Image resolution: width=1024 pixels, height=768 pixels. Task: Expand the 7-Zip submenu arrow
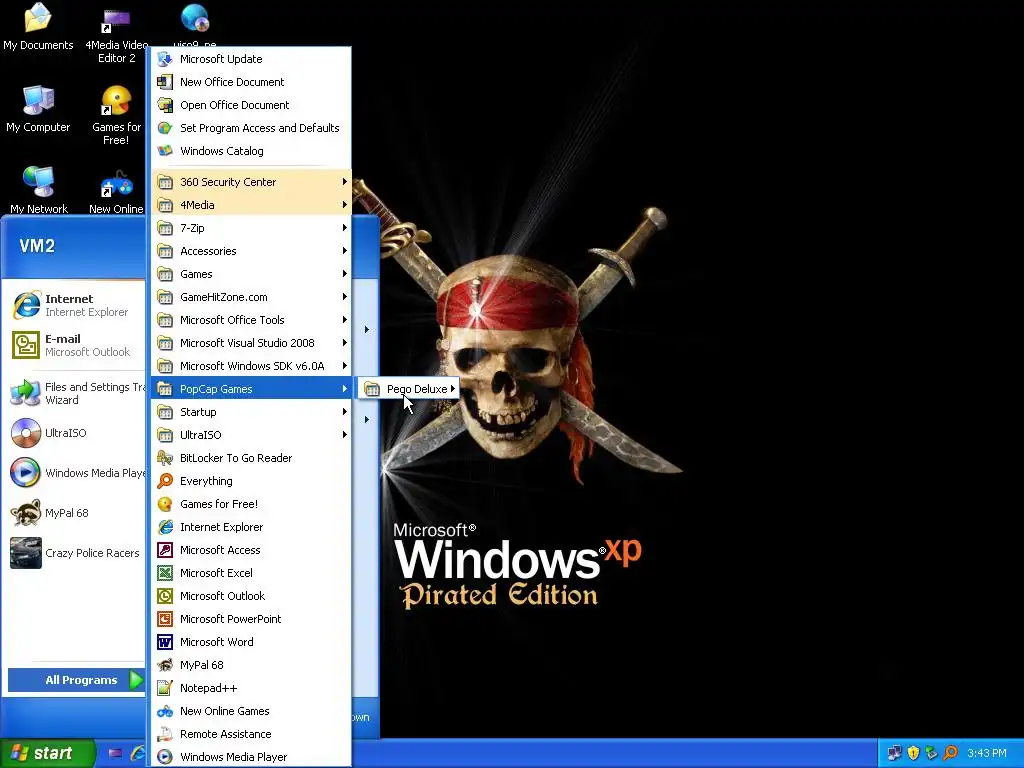(x=344, y=227)
